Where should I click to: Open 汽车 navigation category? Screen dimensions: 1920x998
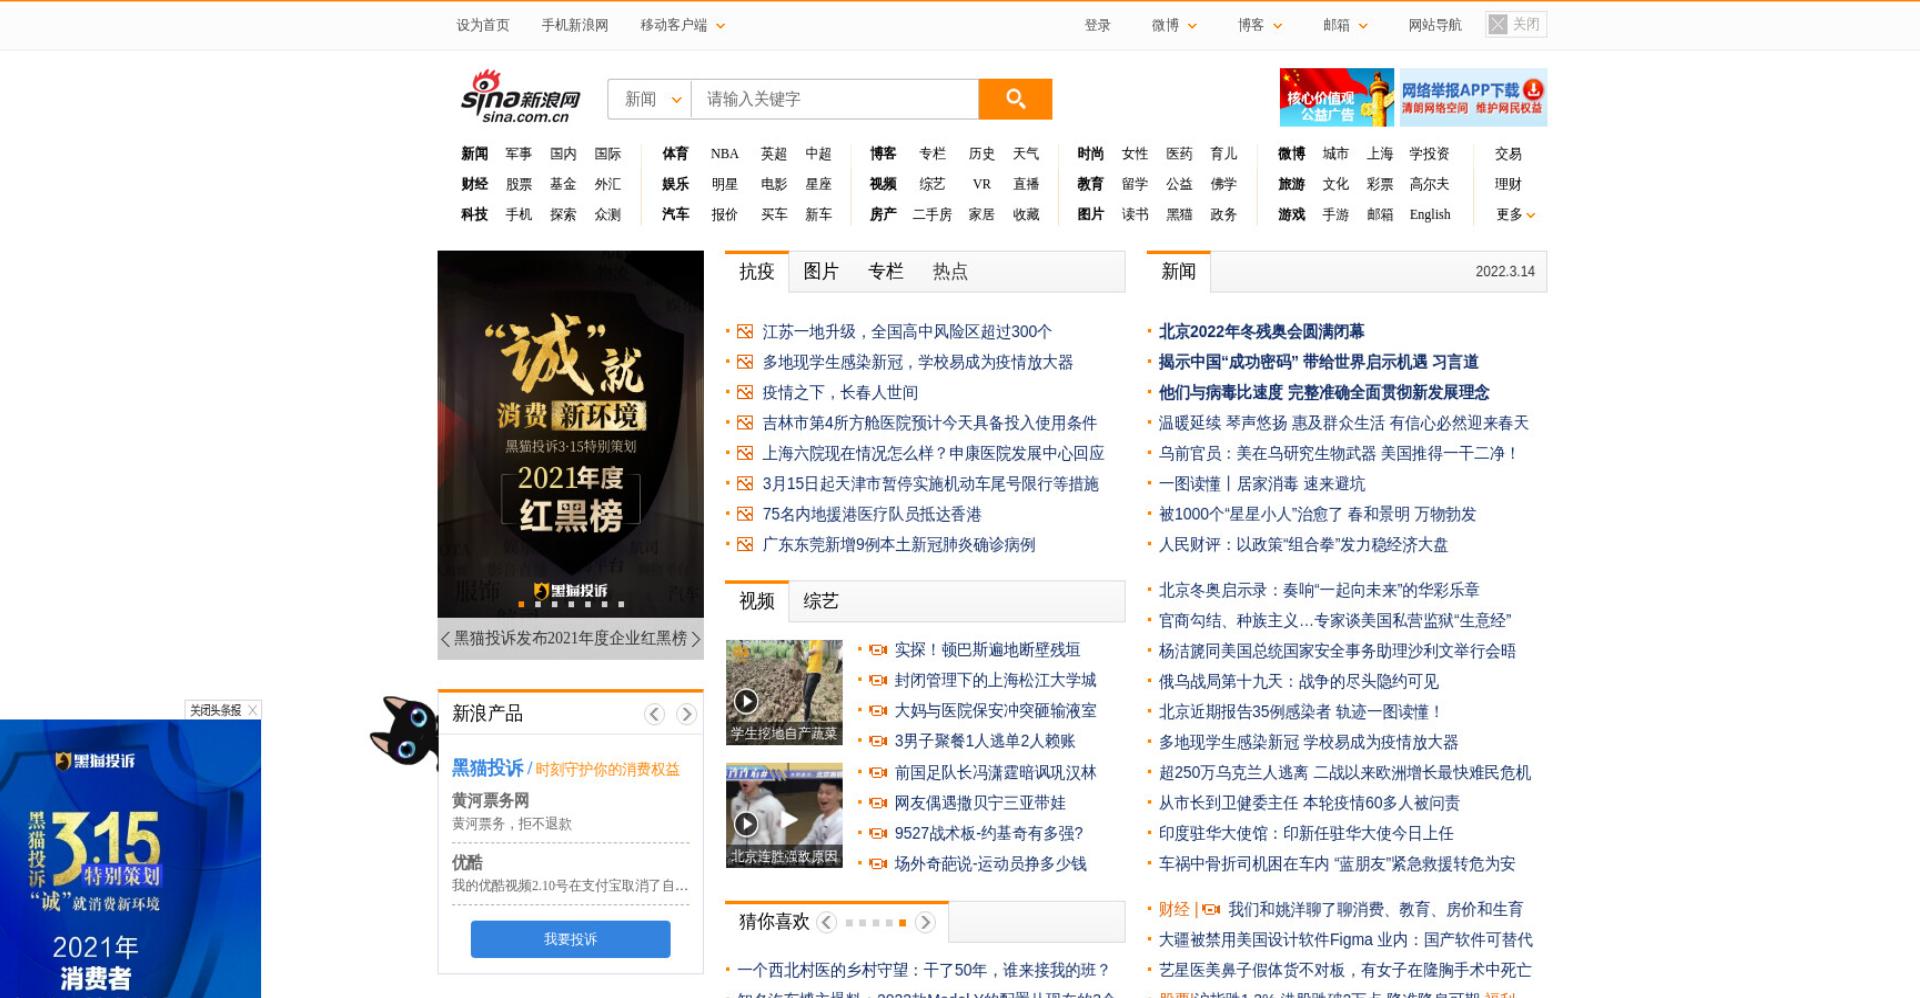[x=676, y=215]
